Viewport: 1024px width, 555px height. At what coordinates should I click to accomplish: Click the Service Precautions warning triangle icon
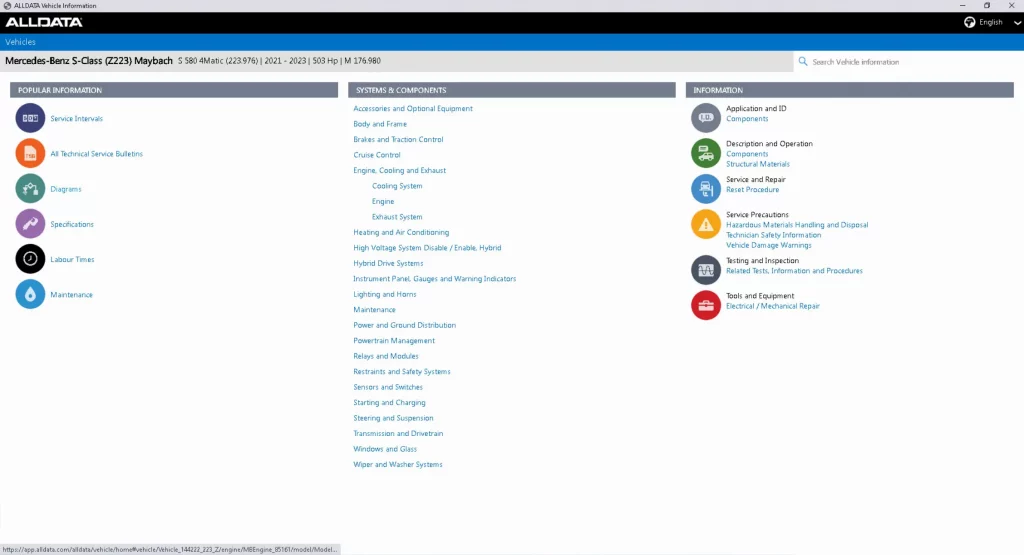click(x=706, y=224)
